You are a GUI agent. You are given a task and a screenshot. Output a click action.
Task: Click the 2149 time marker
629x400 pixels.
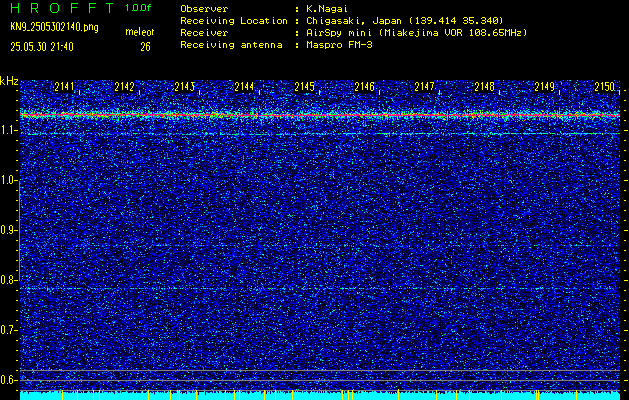(x=545, y=87)
